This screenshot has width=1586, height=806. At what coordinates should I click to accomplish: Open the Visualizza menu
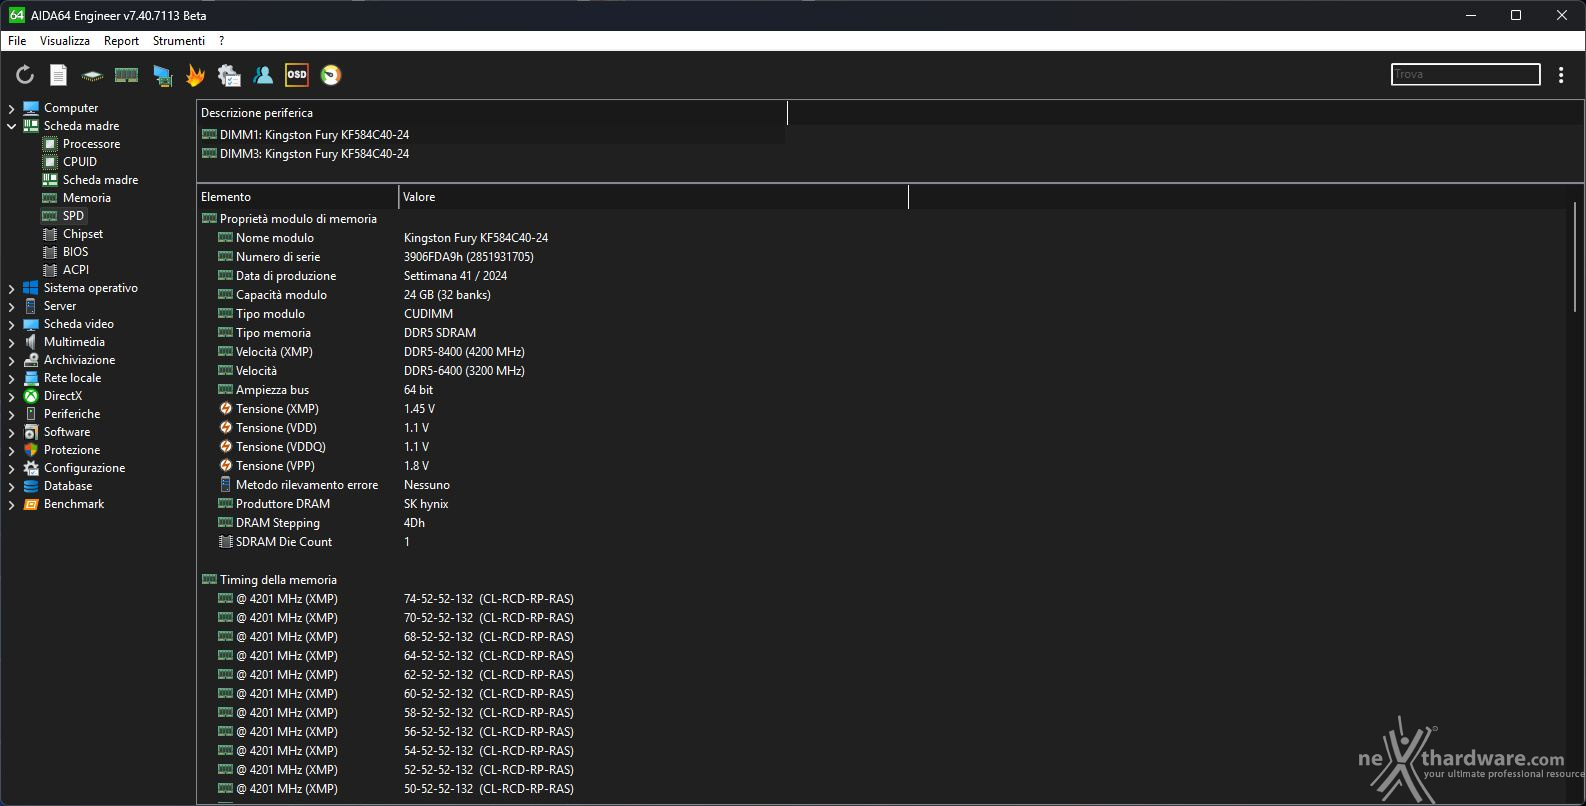pos(65,41)
